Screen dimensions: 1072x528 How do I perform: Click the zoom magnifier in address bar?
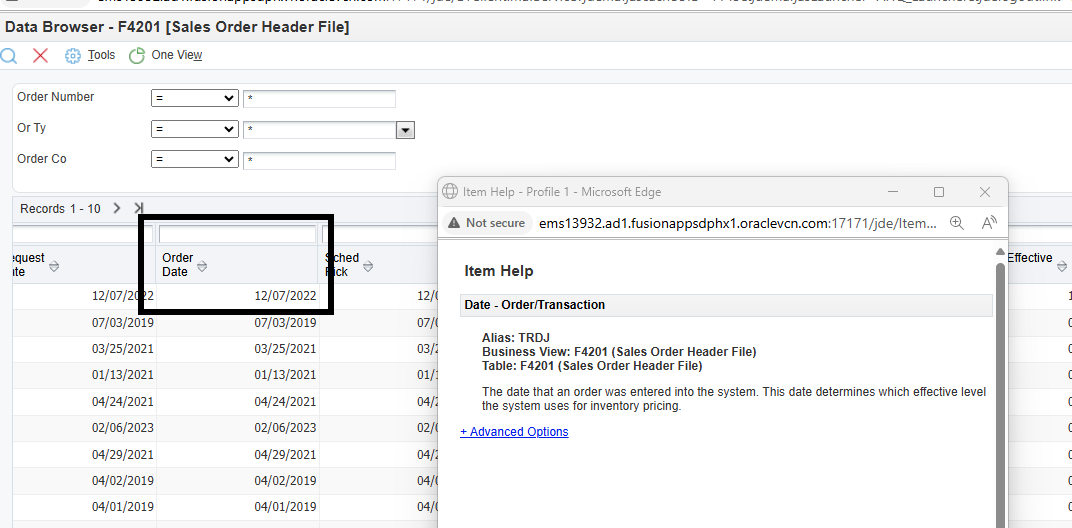[956, 223]
